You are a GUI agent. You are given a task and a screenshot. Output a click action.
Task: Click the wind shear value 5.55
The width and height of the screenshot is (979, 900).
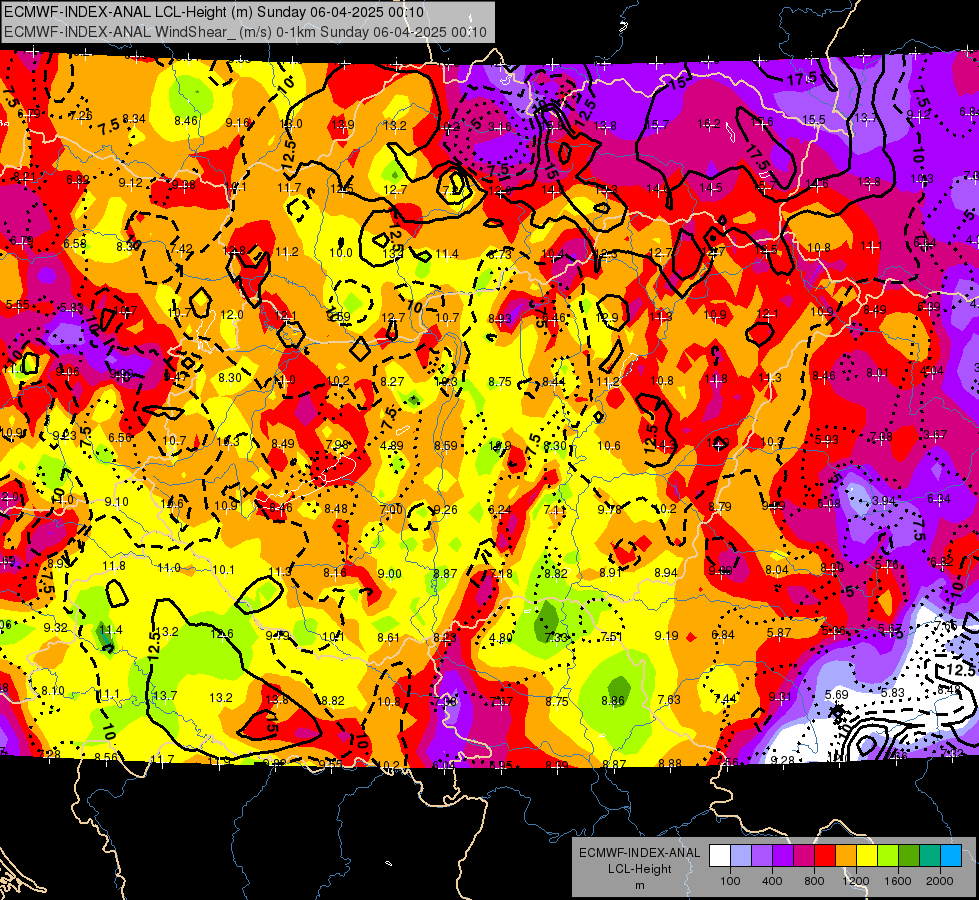click(17, 305)
